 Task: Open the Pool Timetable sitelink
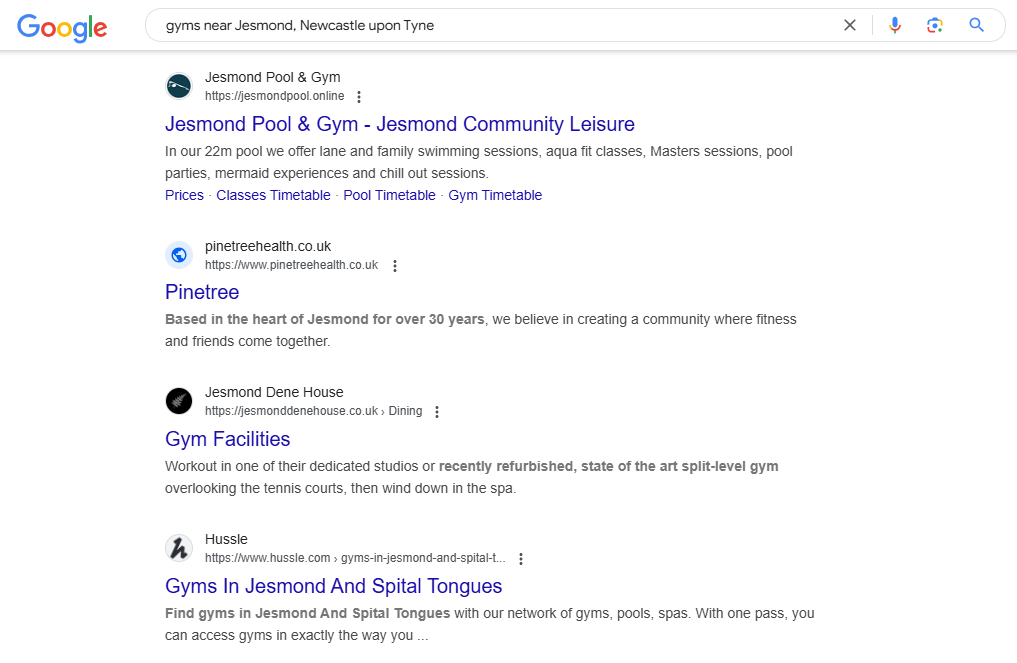click(389, 195)
